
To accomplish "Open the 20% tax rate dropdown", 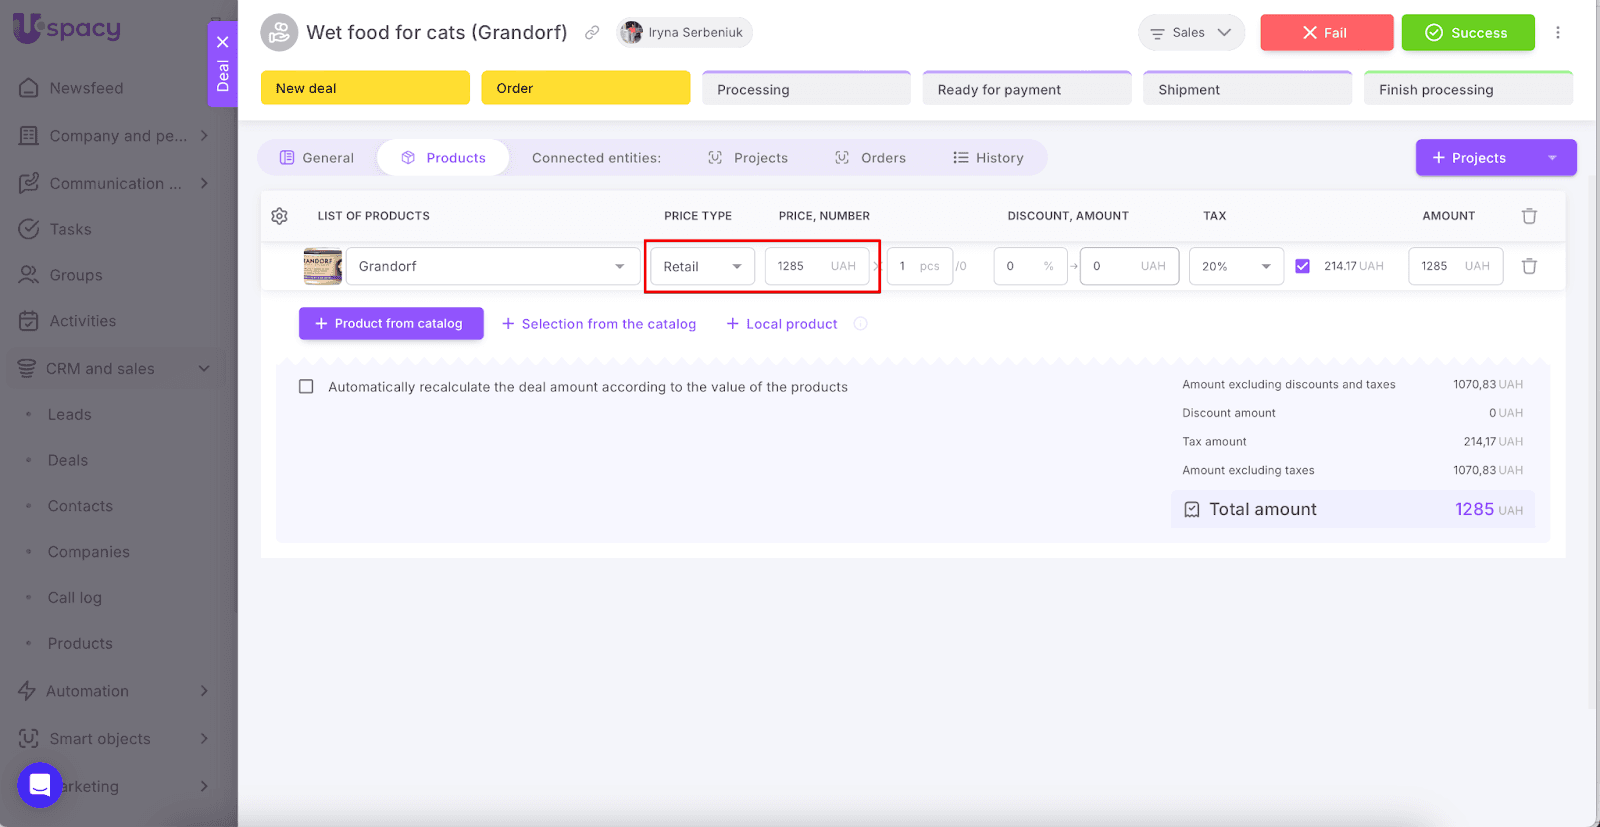I will [x=1235, y=266].
